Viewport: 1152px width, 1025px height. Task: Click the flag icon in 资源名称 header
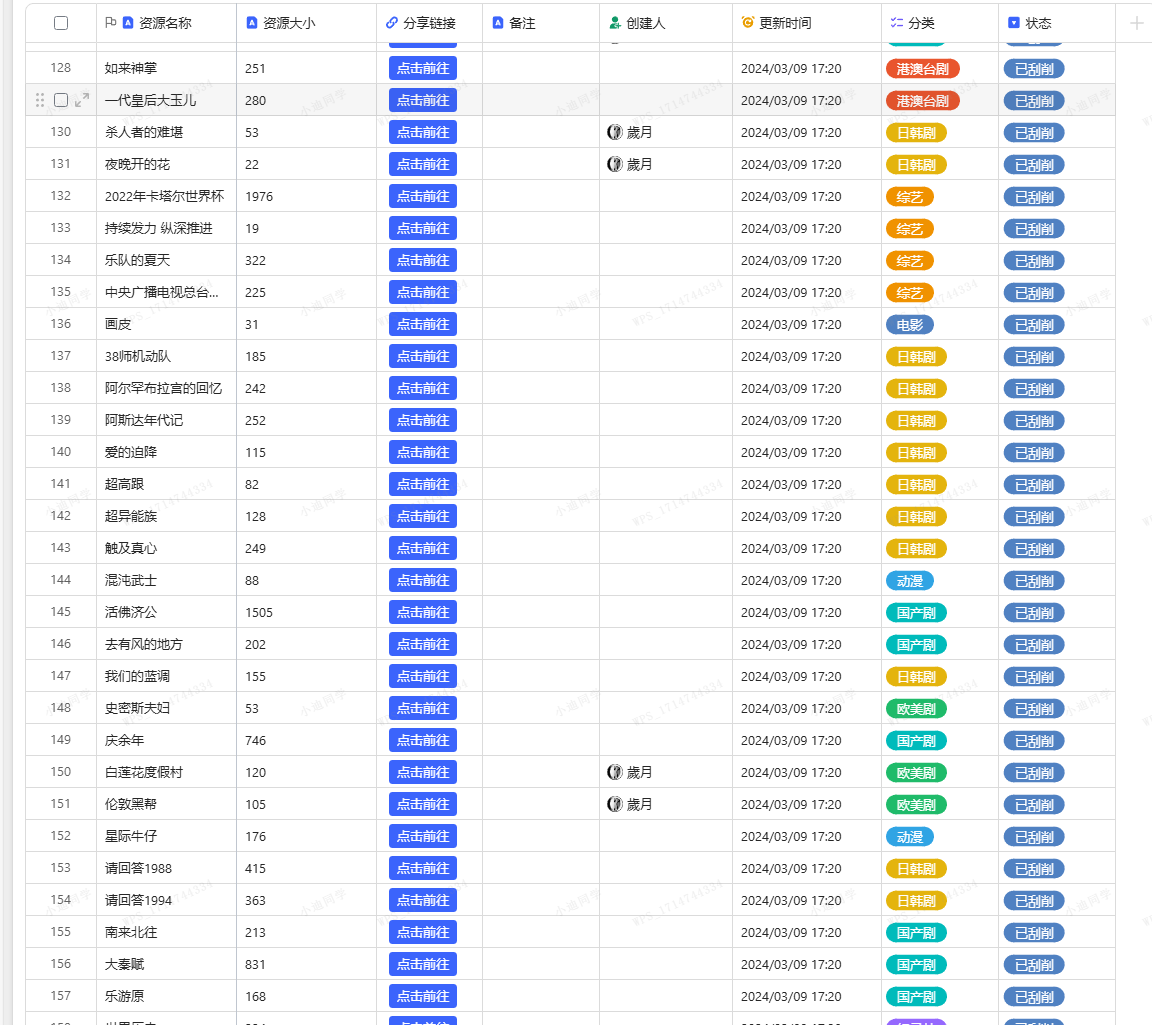(x=111, y=23)
